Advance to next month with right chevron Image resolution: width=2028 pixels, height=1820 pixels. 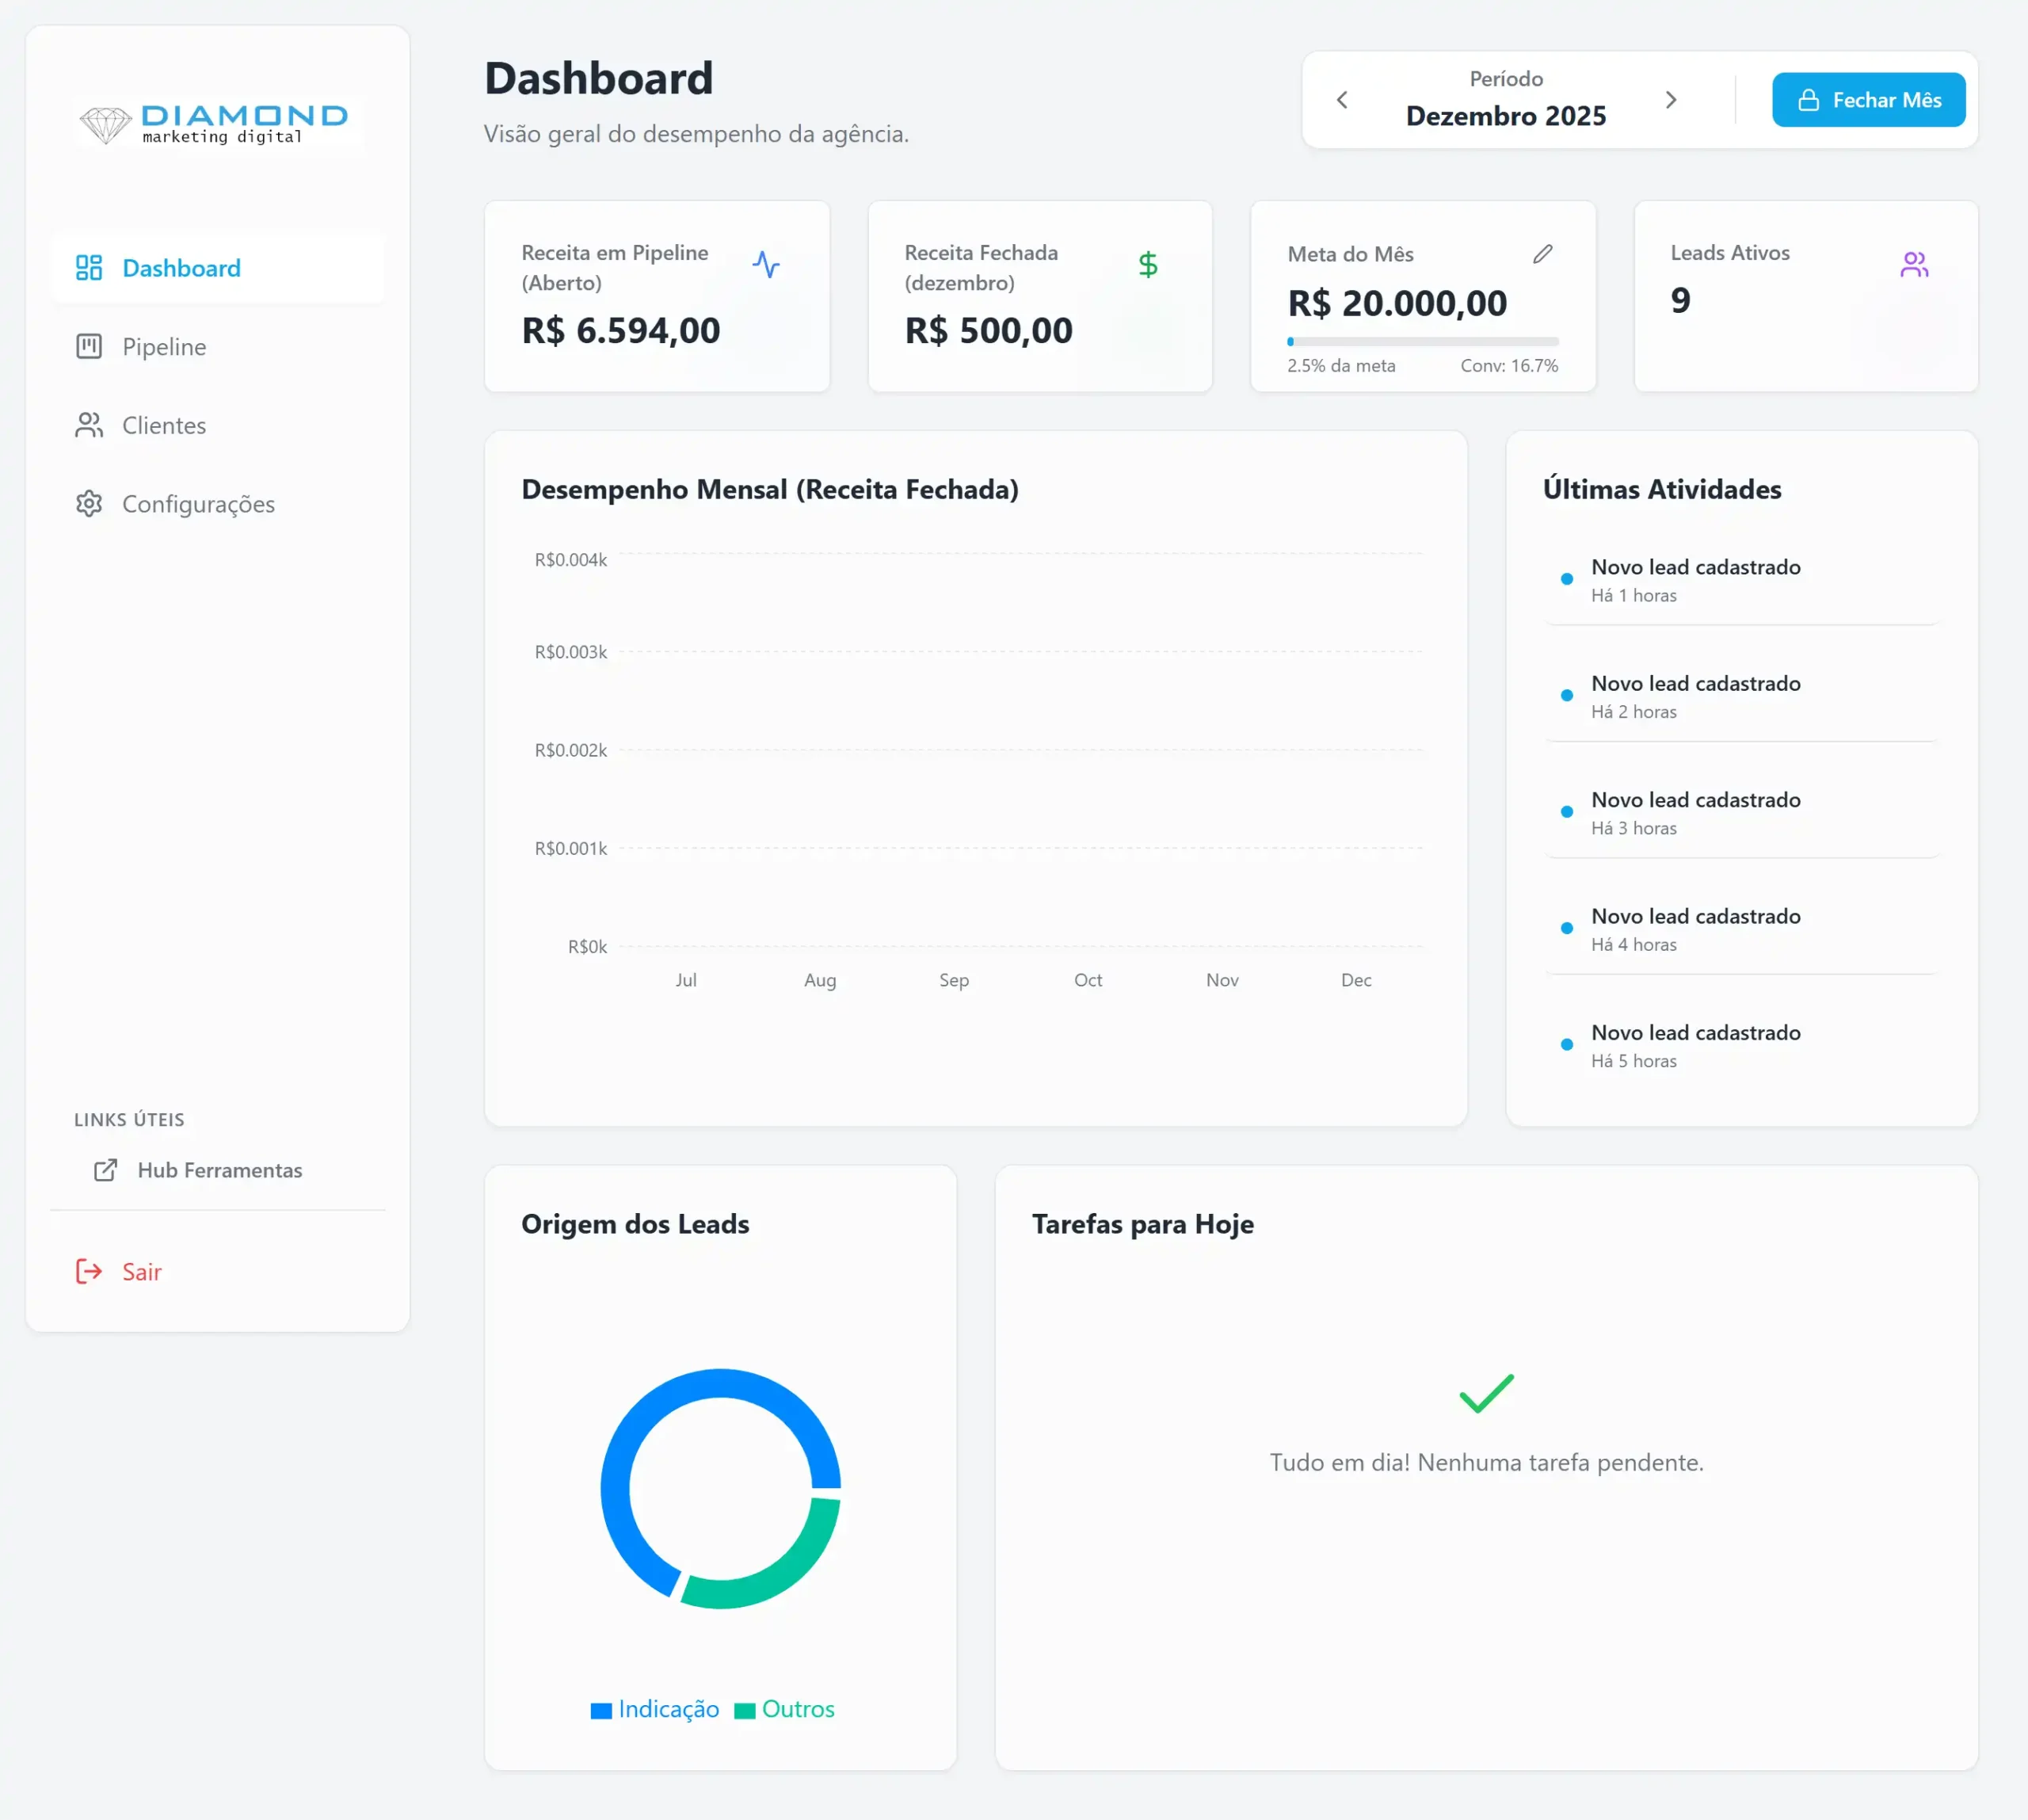[x=1671, y=99]
